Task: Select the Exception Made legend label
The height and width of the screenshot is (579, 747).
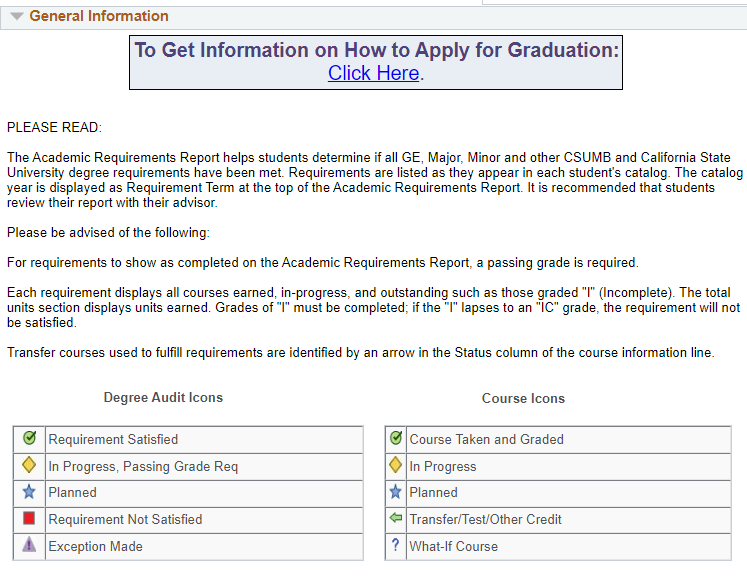Action: coord(95,546)
